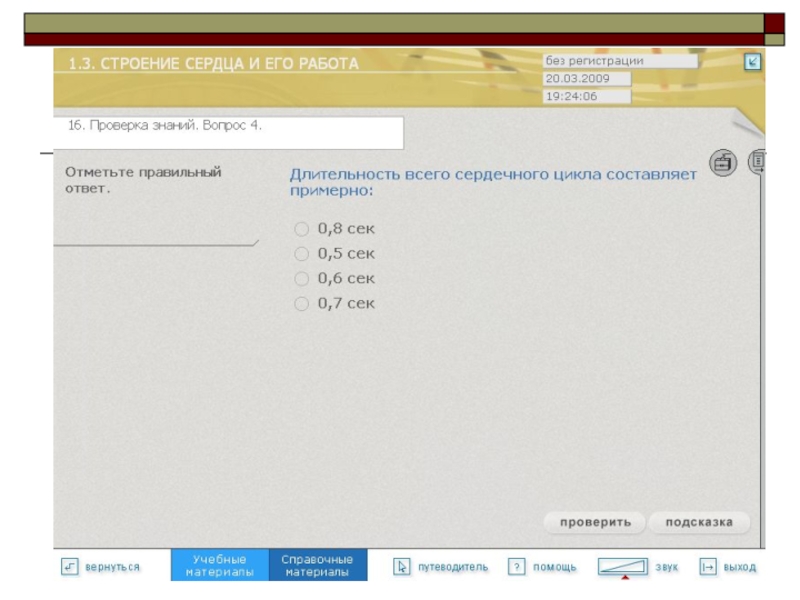Click the выход exit icon
Image resolution: width=800 pixels, height=600 pixels.
708,567
